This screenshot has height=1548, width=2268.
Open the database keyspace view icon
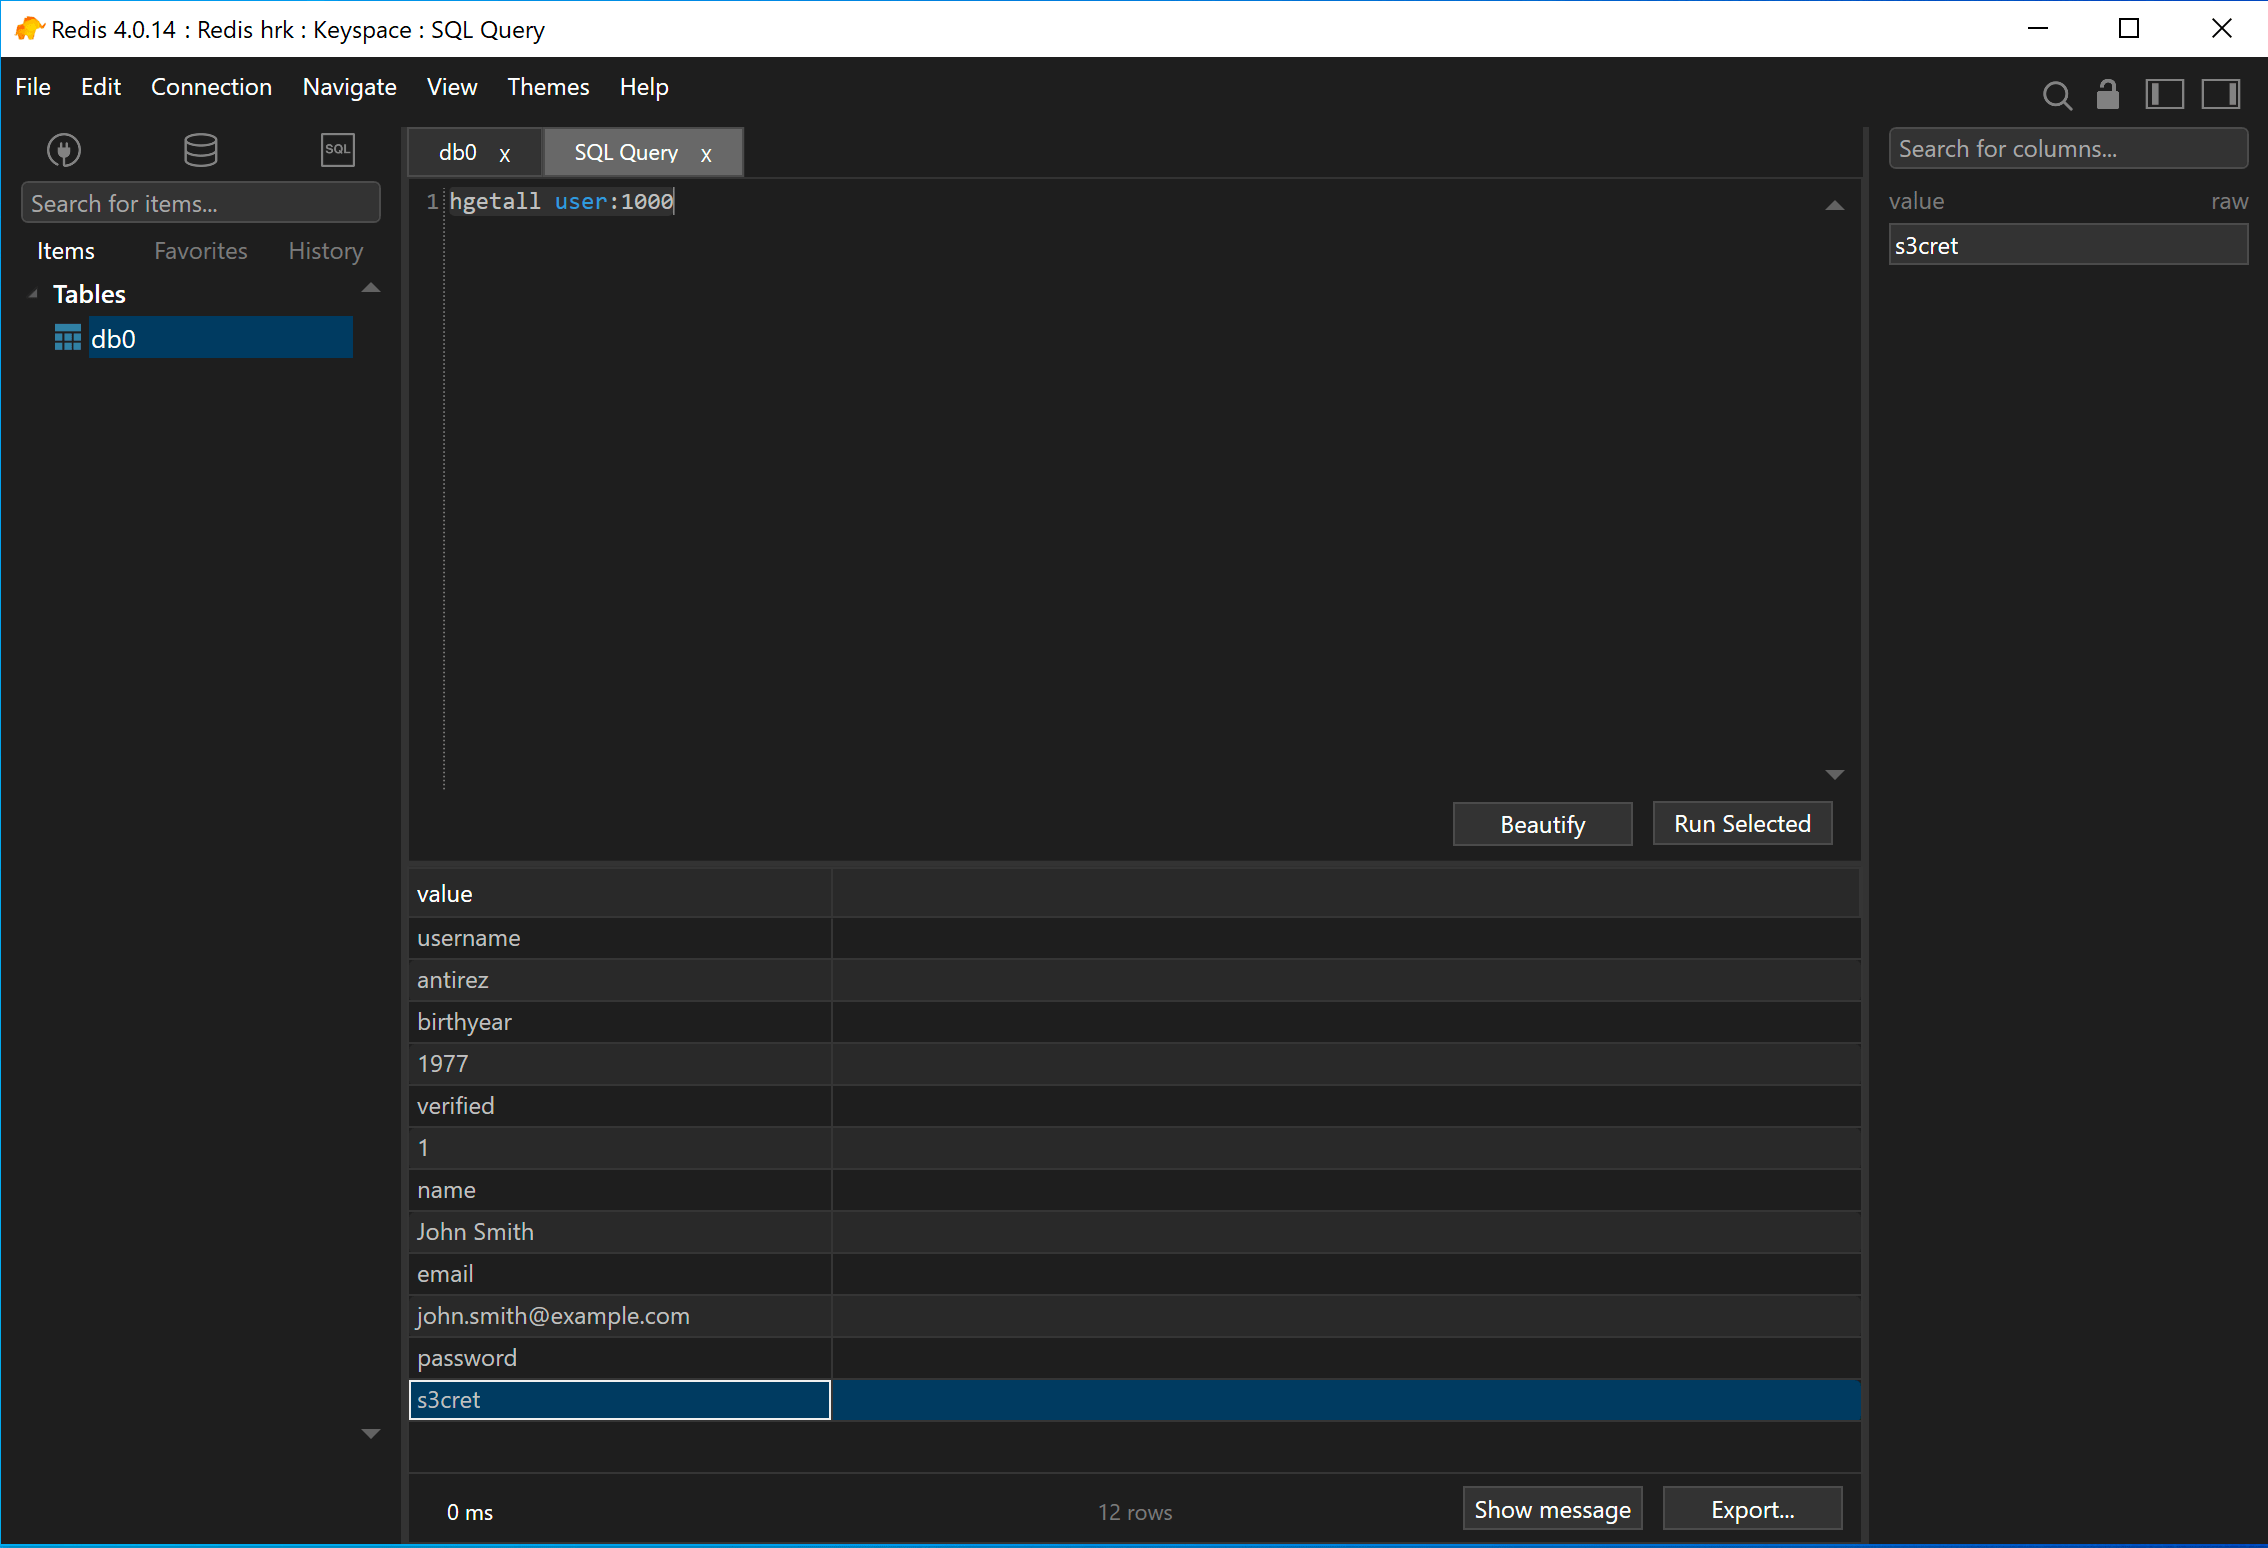(x=200, y=149)
